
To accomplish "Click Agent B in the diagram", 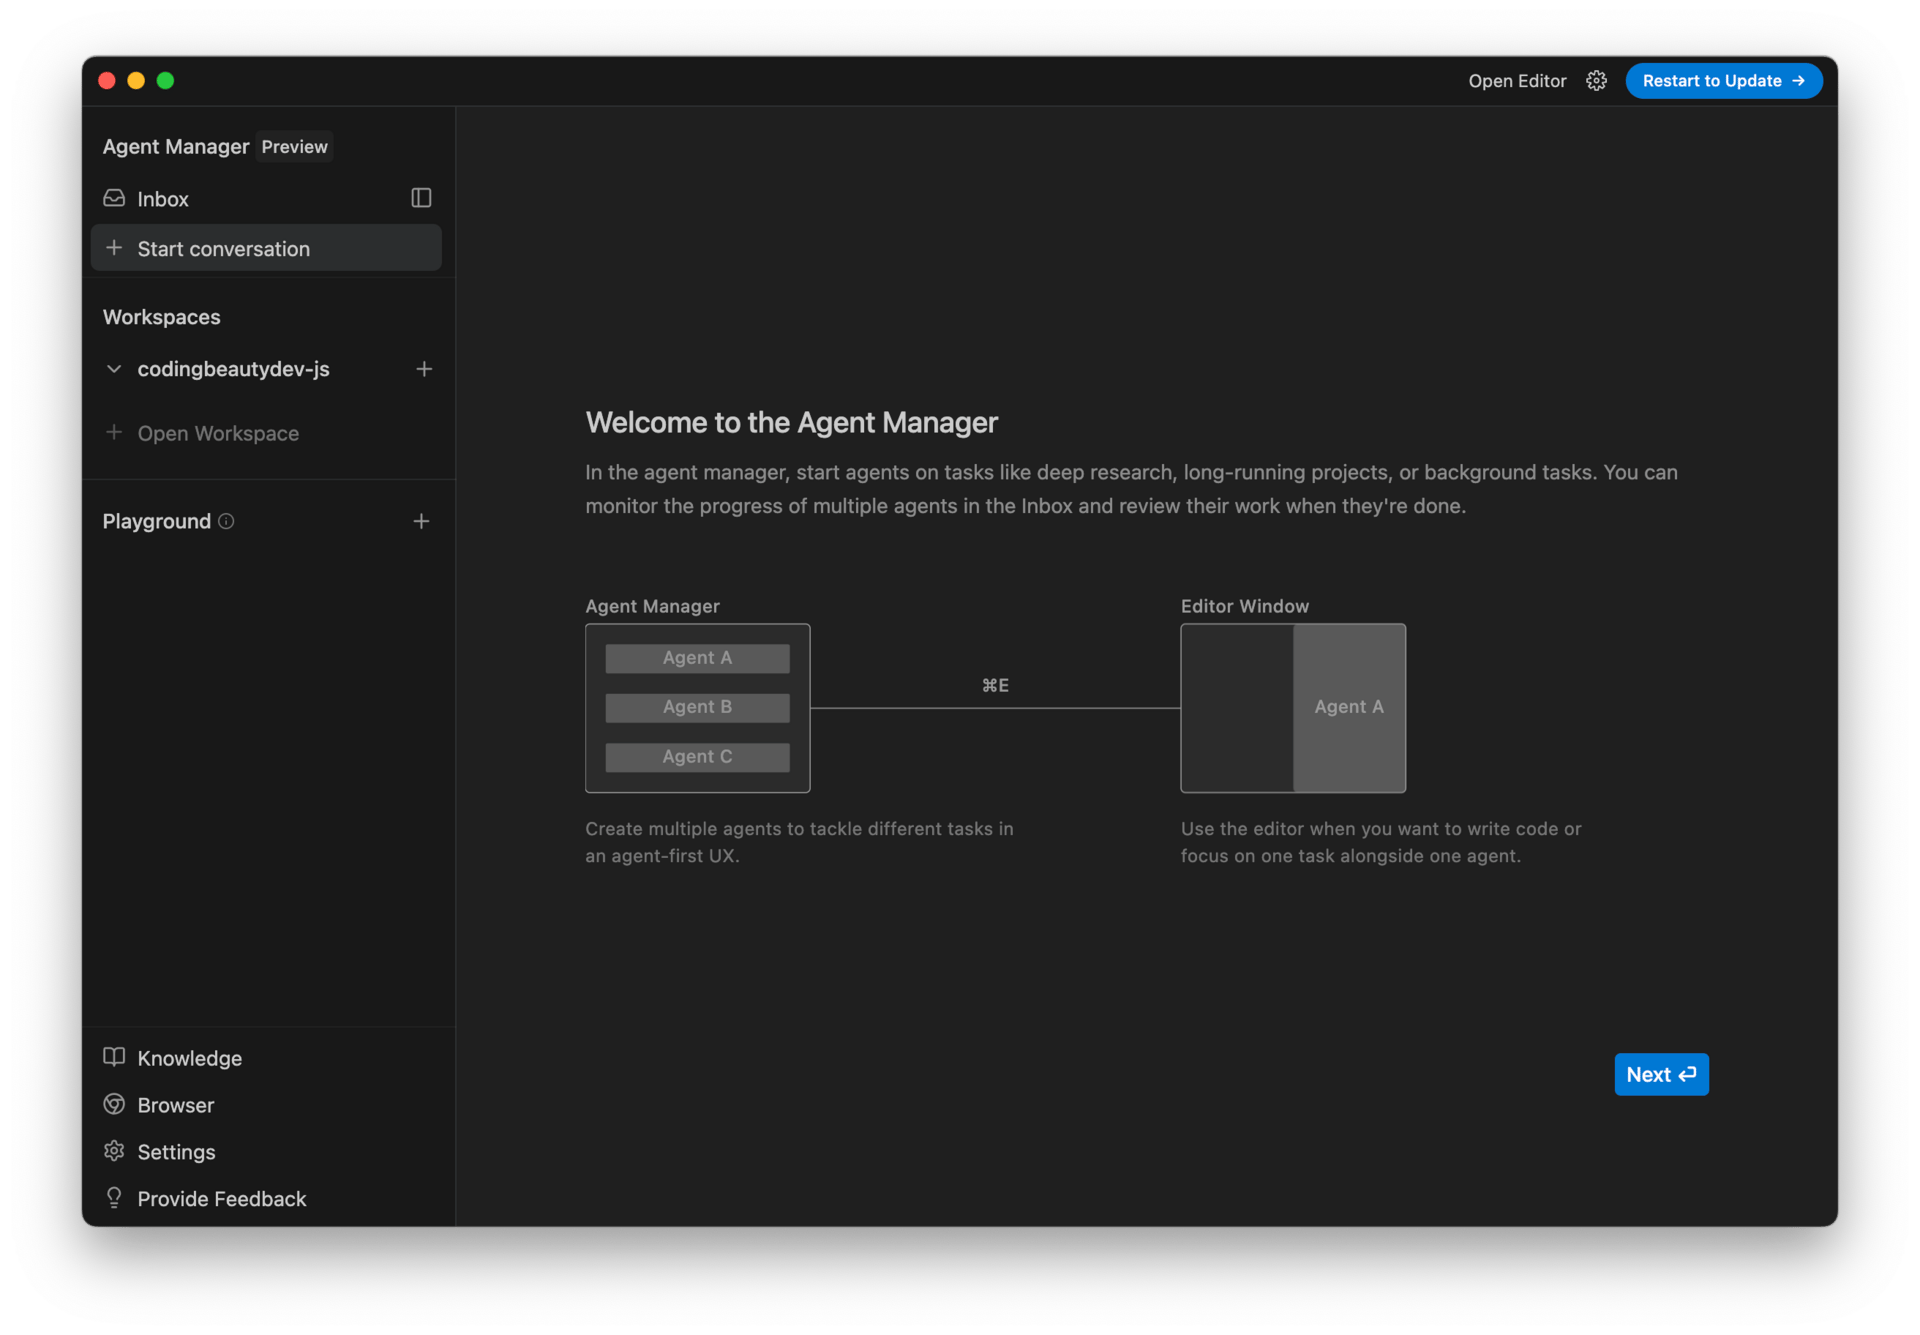I will (697, 707).
